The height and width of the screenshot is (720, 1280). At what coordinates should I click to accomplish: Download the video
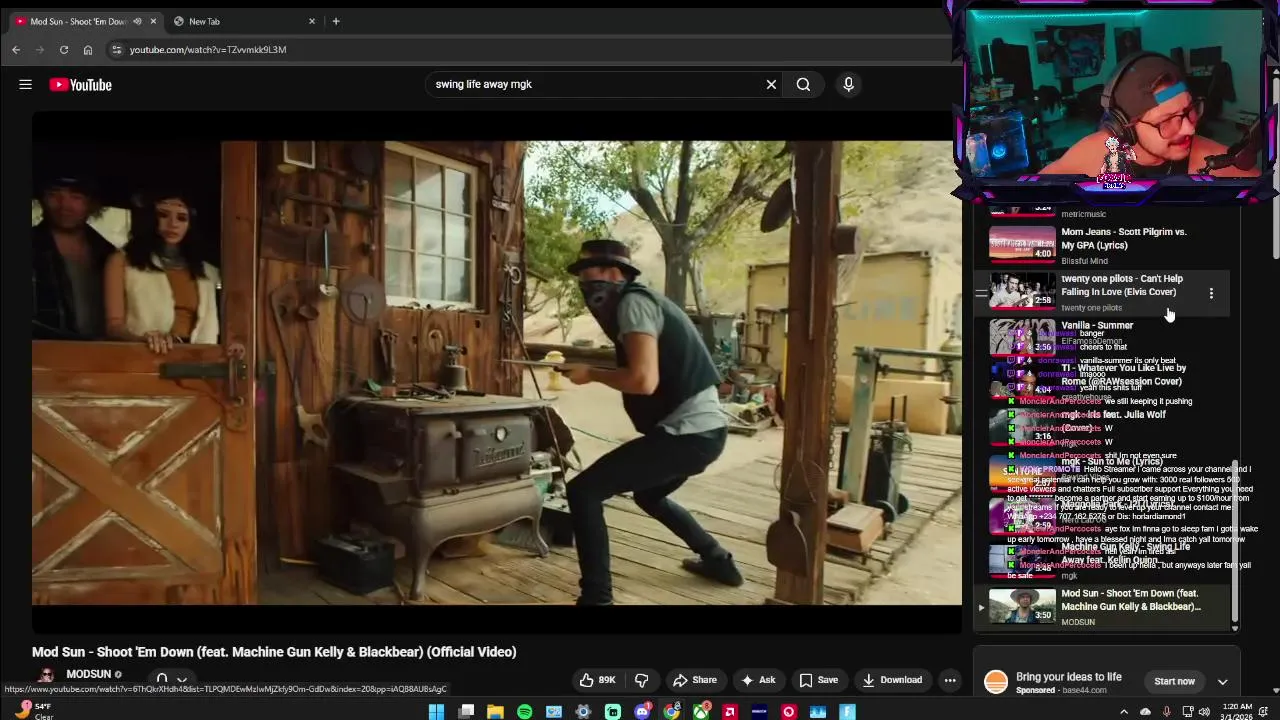click(892, 680)
